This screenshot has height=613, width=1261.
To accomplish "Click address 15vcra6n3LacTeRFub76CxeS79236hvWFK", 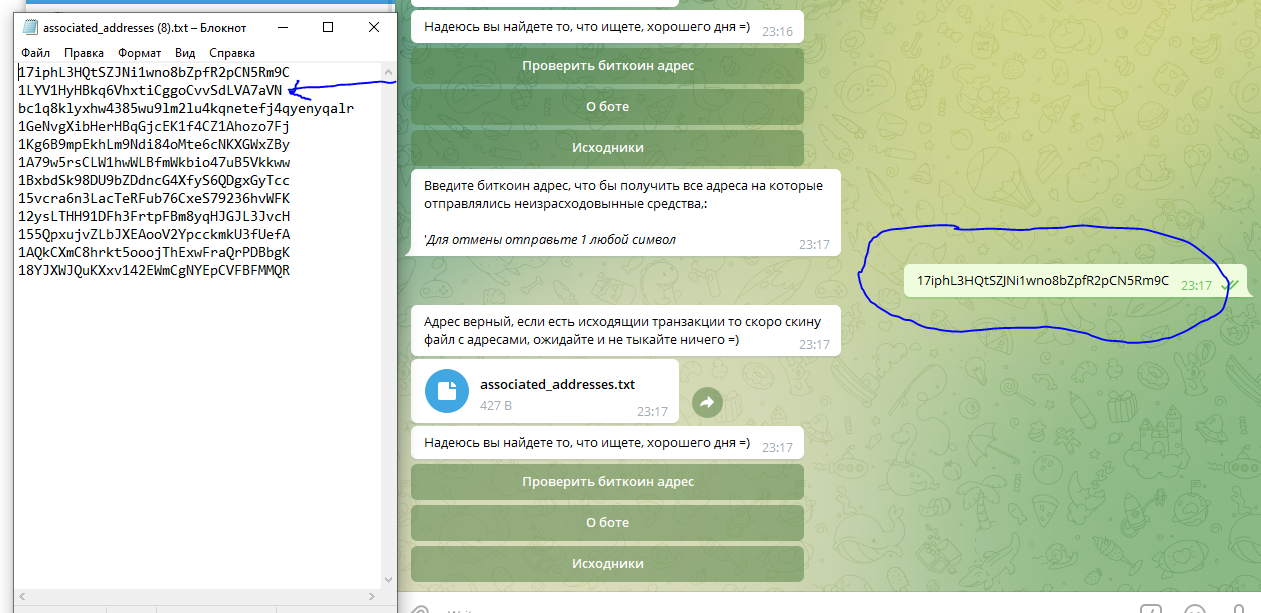I will point(154,198).
